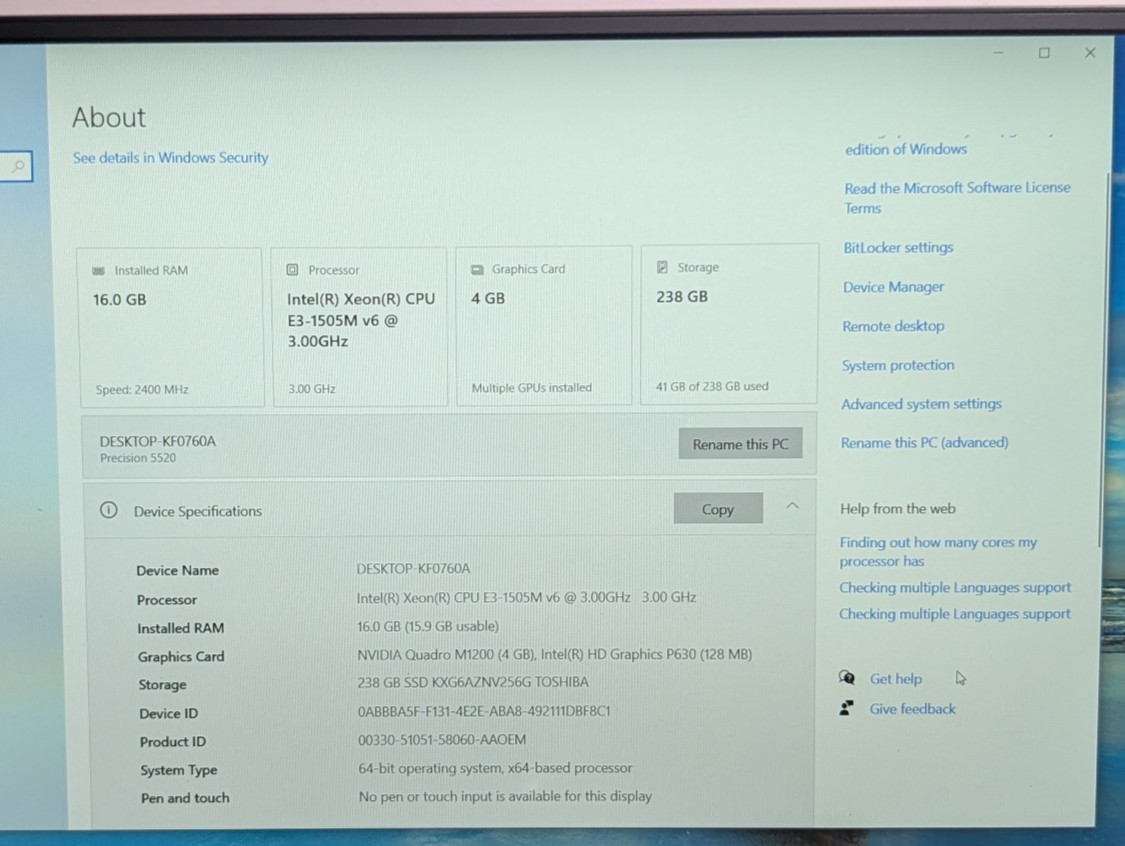Click the Get help chat icon
1125x846 pixels.
click(847, 677)
